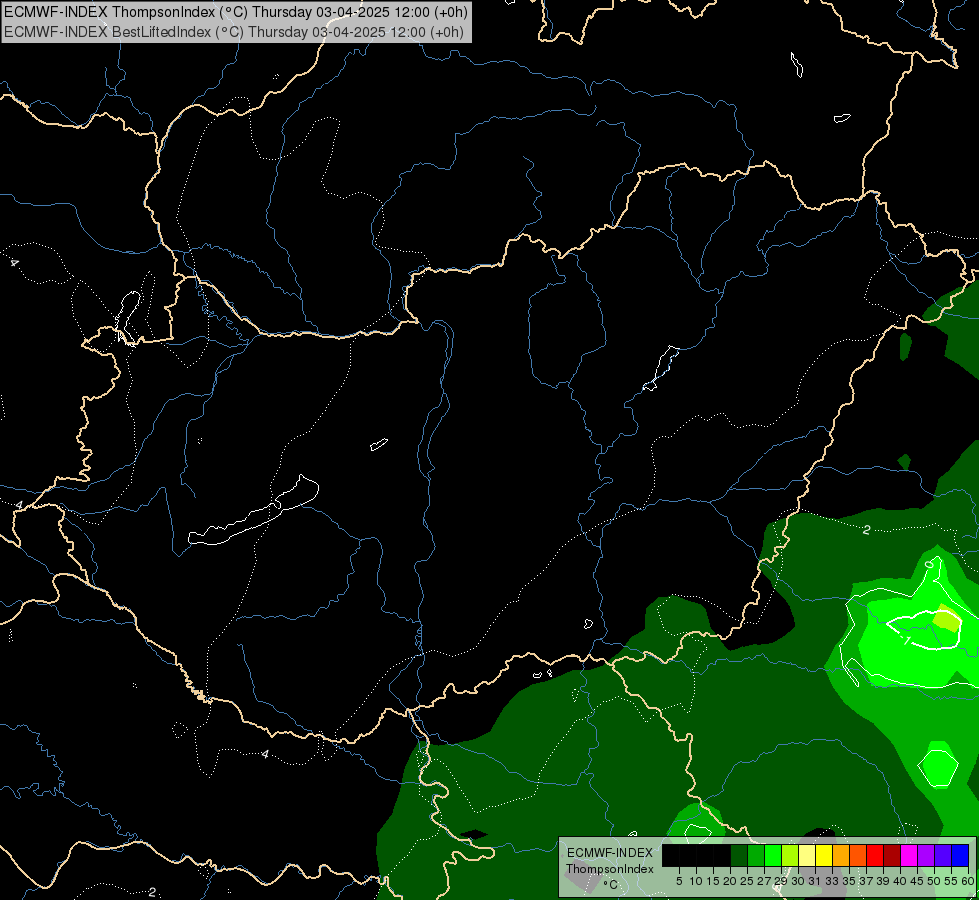Click legend tick label 29
This screenshot has width=979, height=900.
781,881
